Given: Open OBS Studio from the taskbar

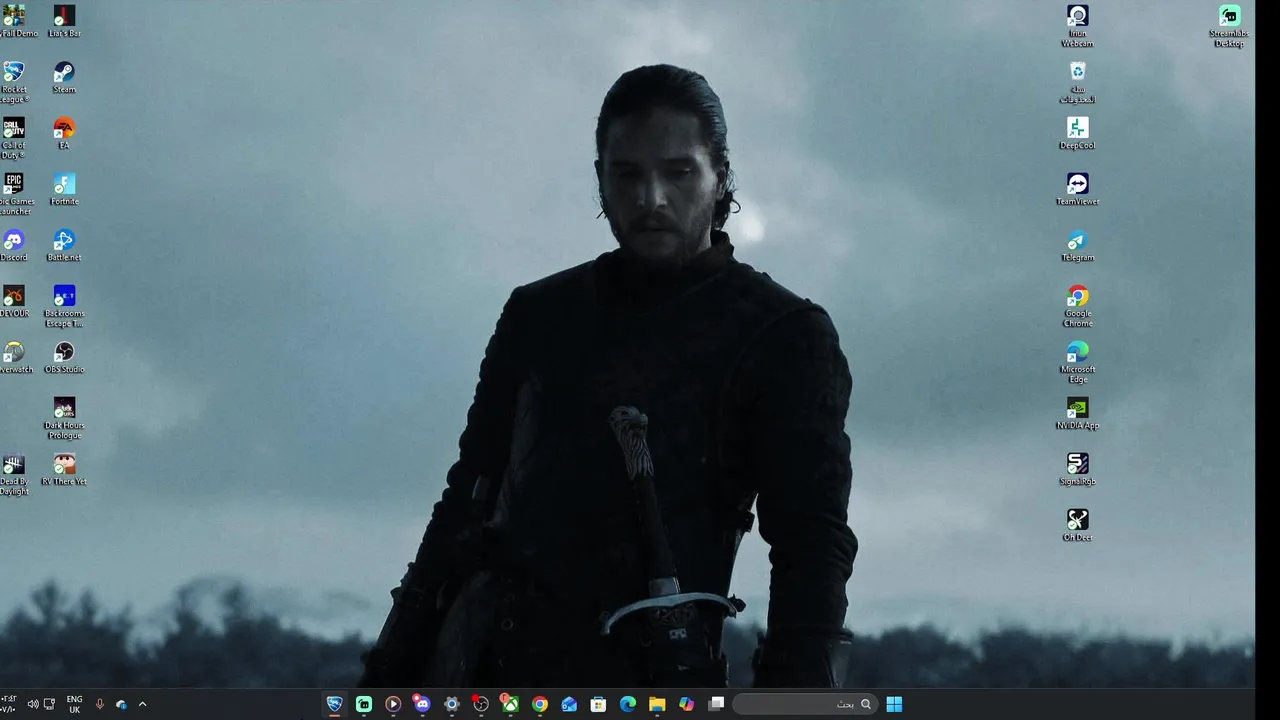Looking at the screenshot, I should click(x=481, y=704).
